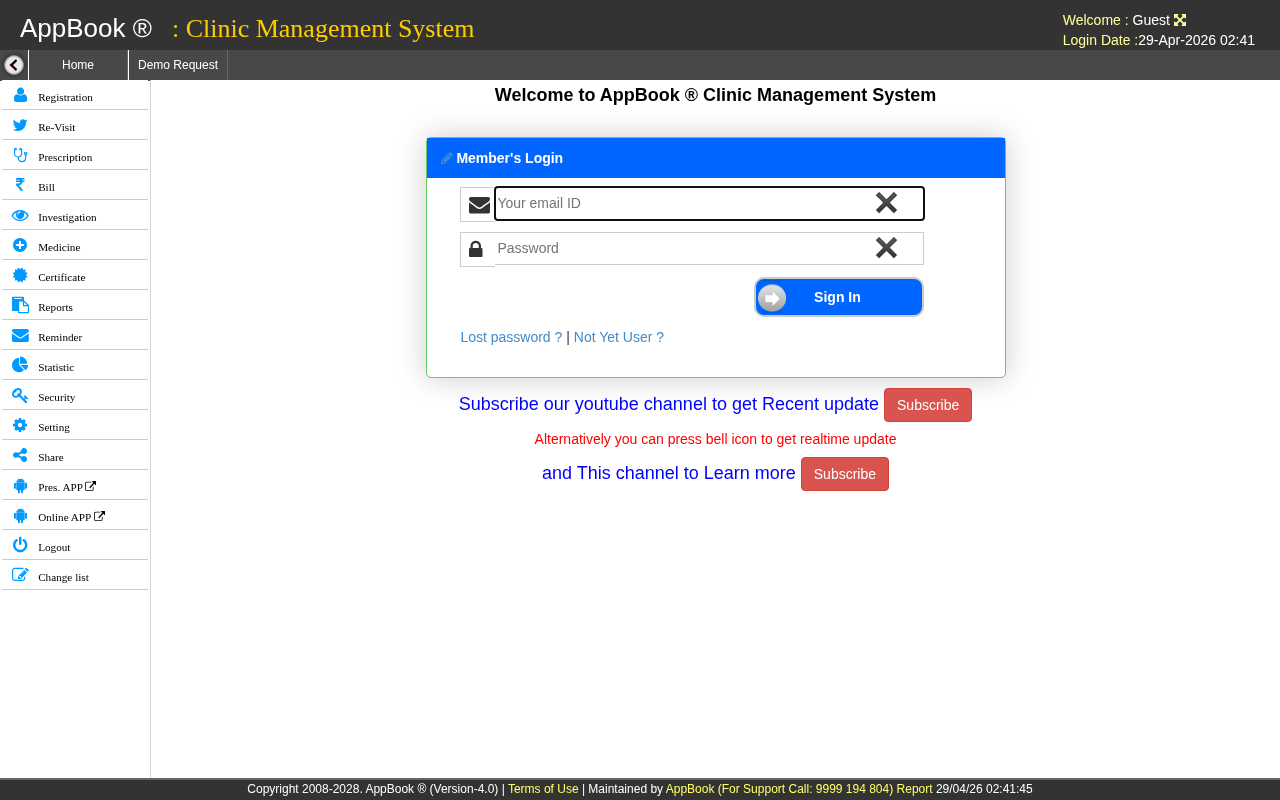Click the Logout power icon

[x=20, y=545]
